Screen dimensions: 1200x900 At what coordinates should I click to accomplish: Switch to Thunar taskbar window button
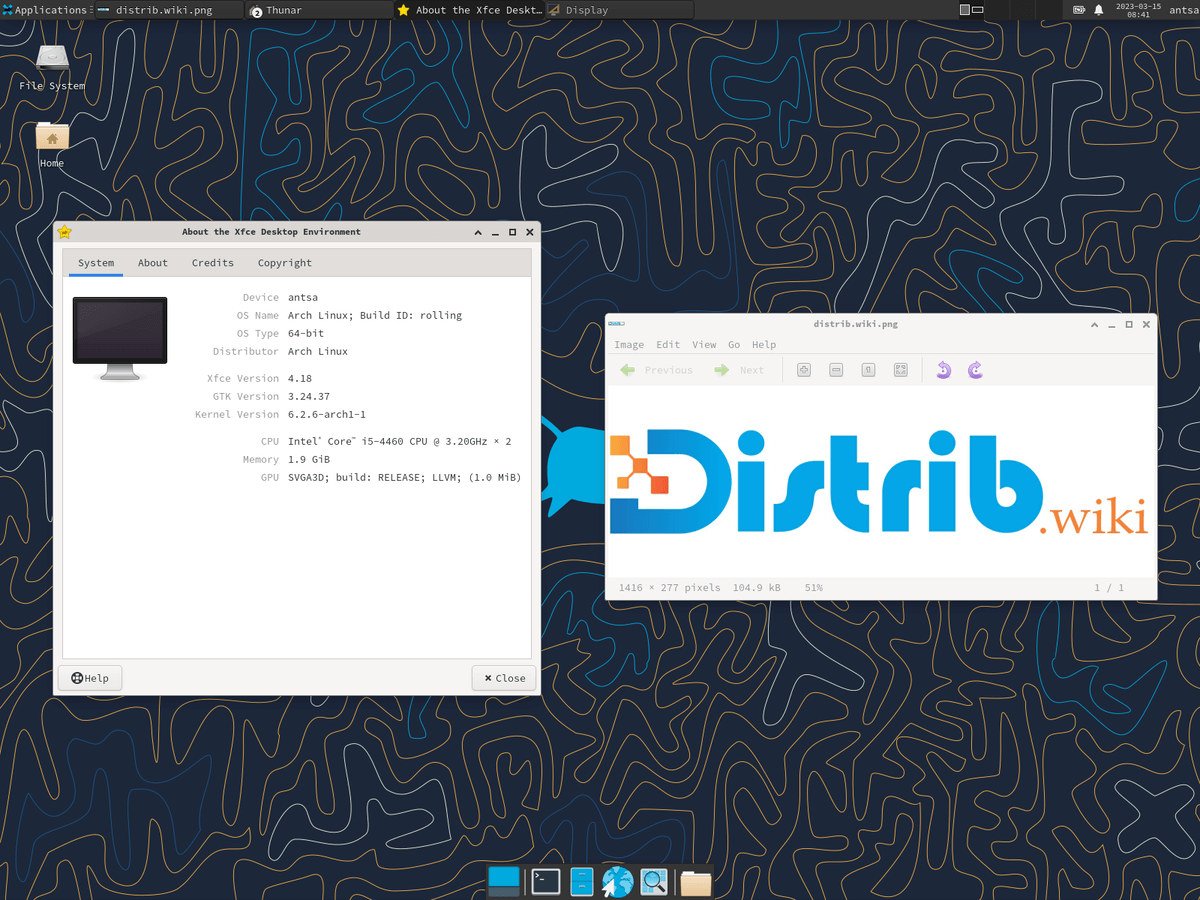click(319, 10)
